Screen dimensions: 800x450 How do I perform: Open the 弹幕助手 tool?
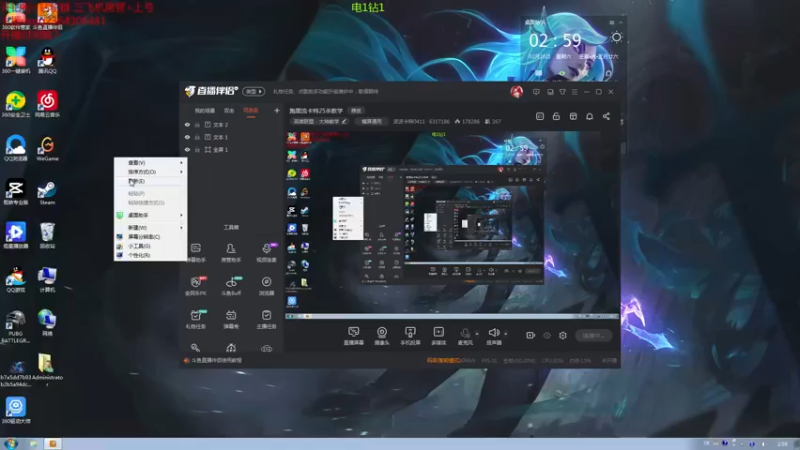click(x=196, y=253)
